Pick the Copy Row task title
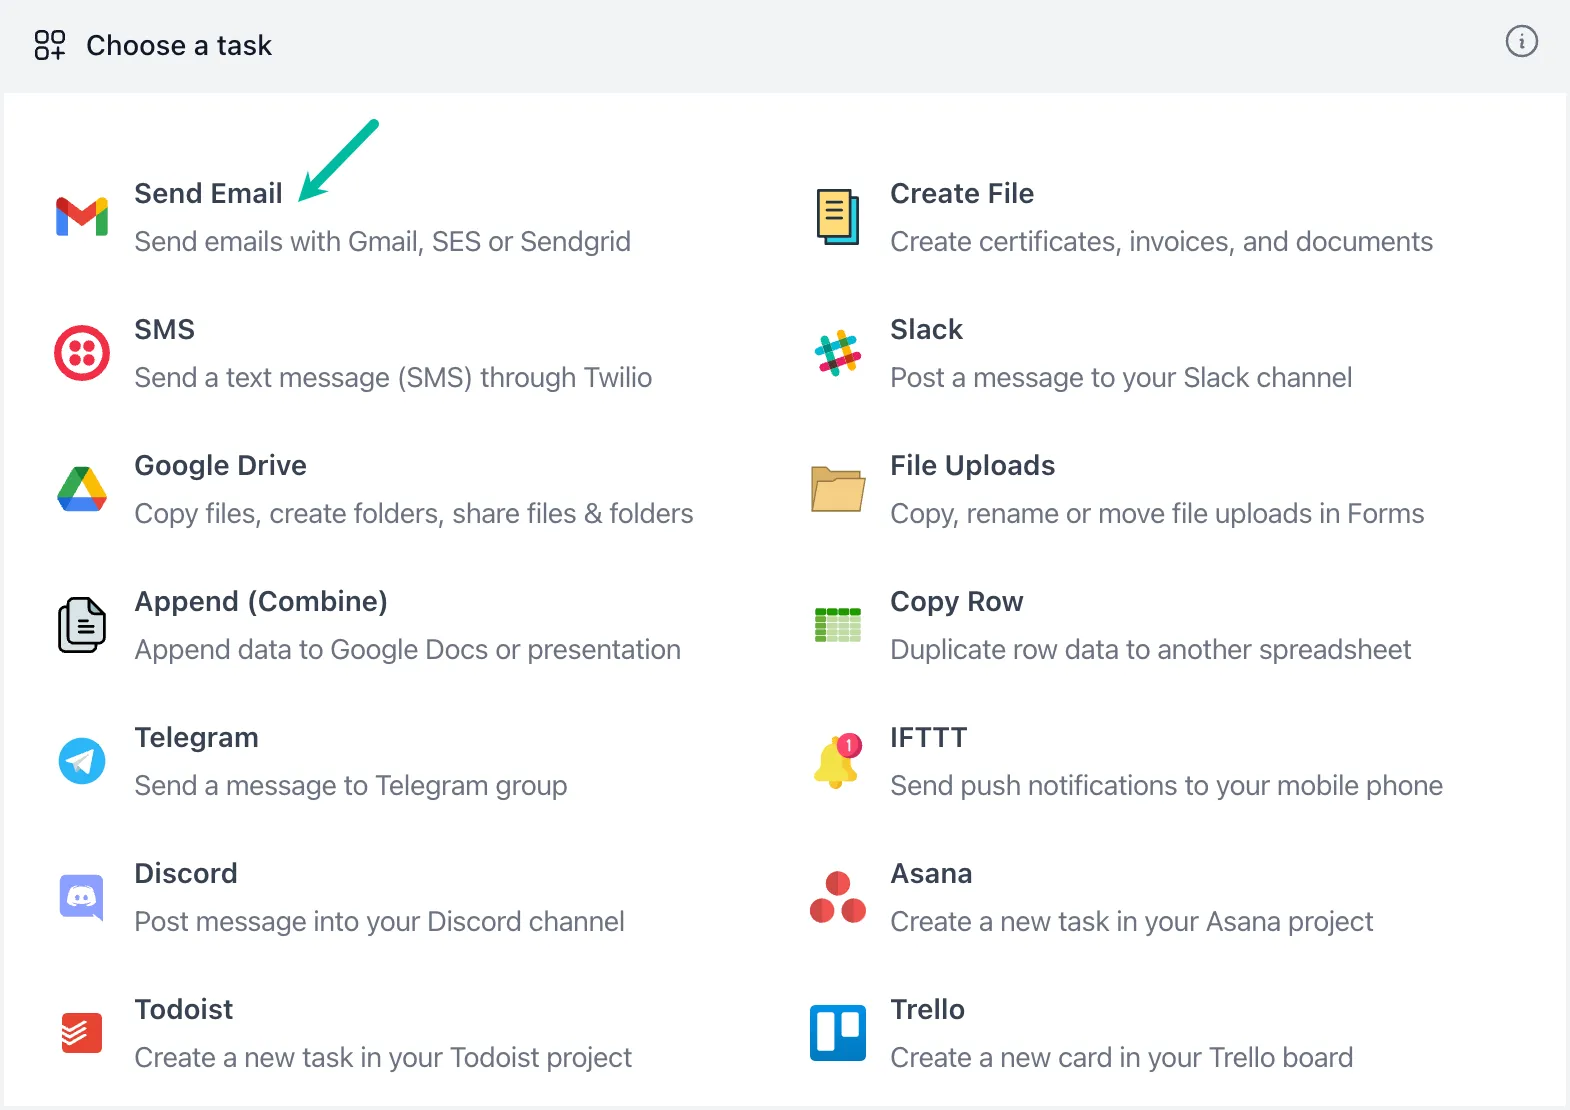1570x1110 pixels. tap(957, 601)
